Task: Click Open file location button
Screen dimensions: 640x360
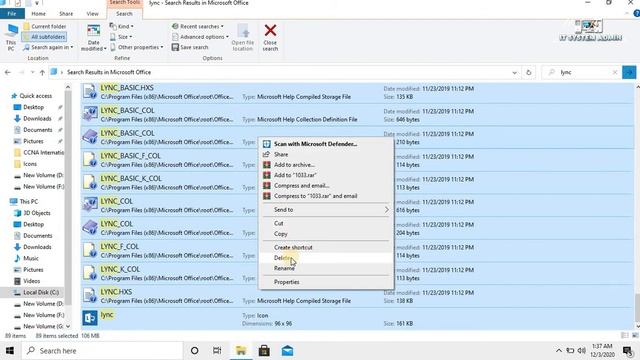Action: click(x=243, y=38)
